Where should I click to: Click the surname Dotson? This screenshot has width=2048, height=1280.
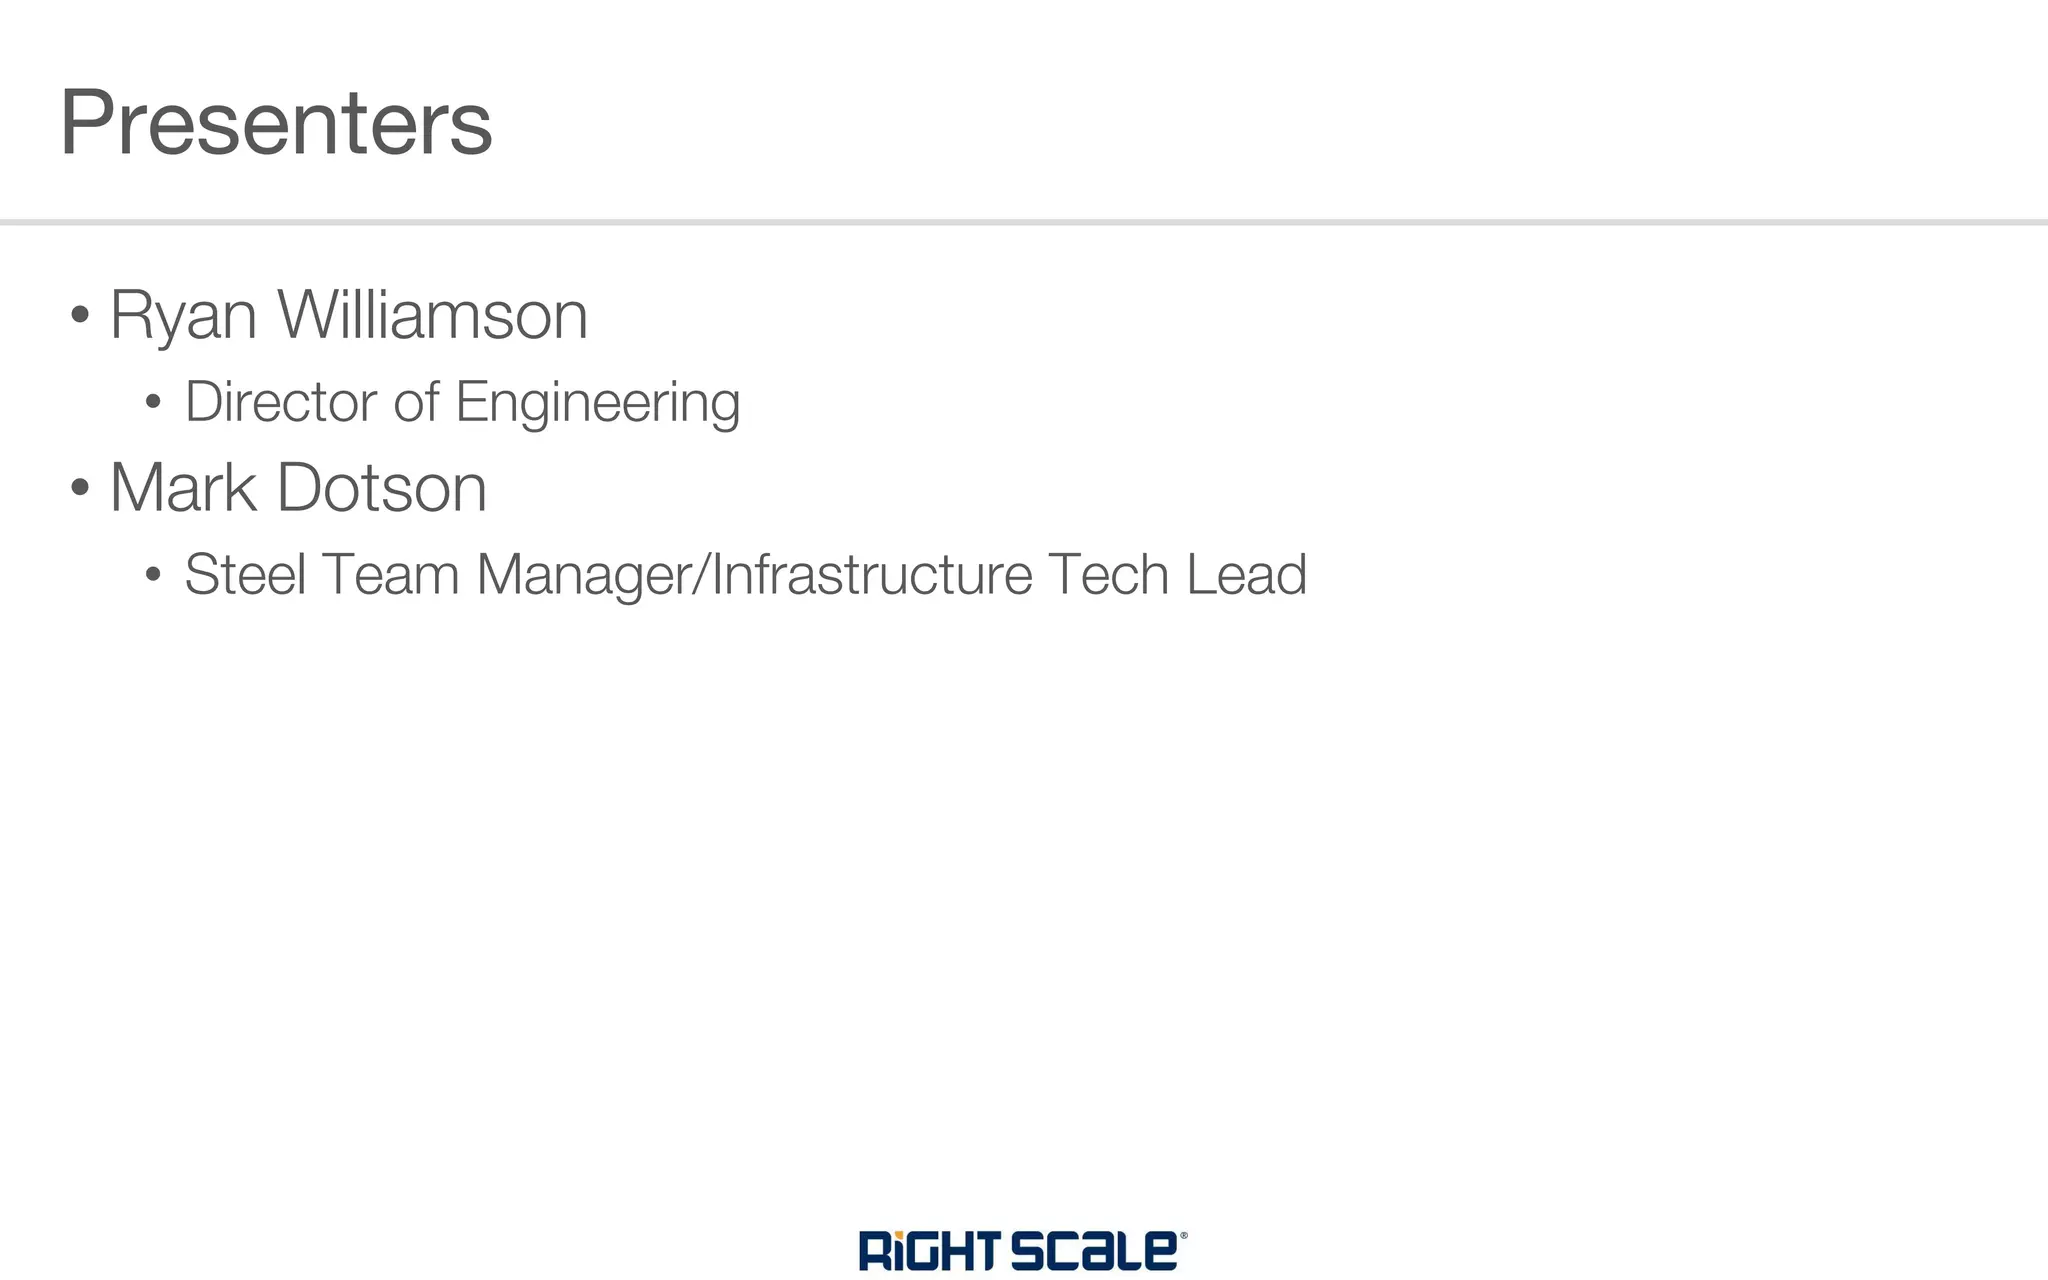pos(382,489)
